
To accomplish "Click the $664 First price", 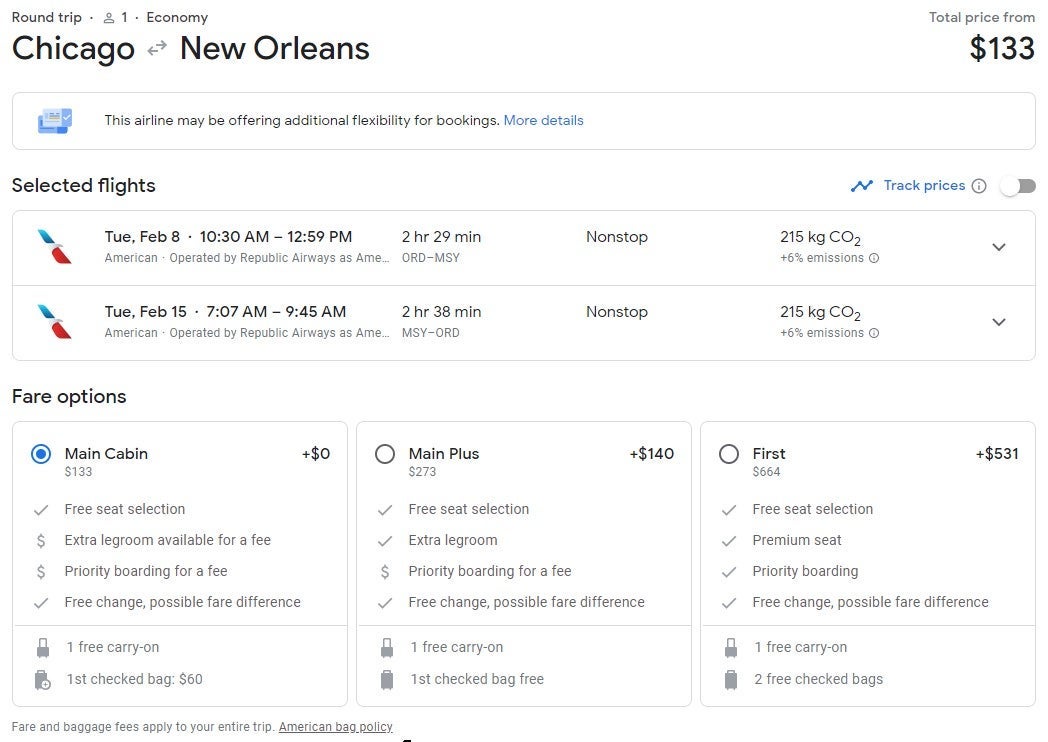I will (767, 472).
